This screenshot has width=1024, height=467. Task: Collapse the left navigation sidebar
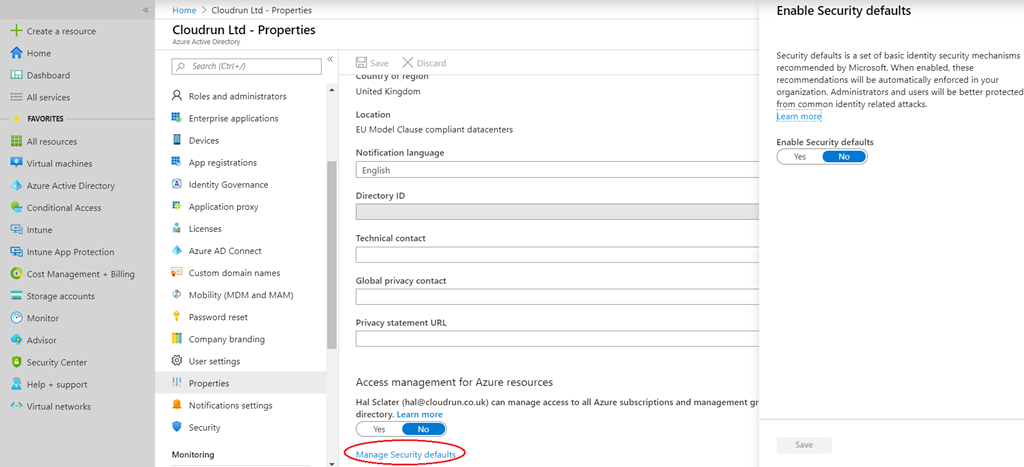(146, 9)
